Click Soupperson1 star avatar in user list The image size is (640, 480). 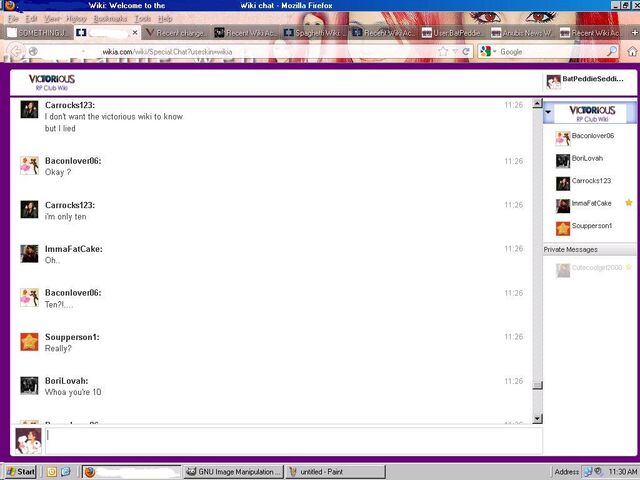[x=563, y=228]
